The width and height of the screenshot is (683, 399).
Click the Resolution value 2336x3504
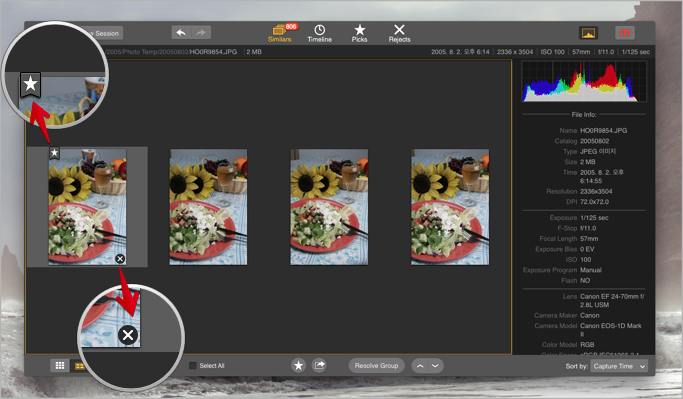pyautogui.click(x=596, y=191)
